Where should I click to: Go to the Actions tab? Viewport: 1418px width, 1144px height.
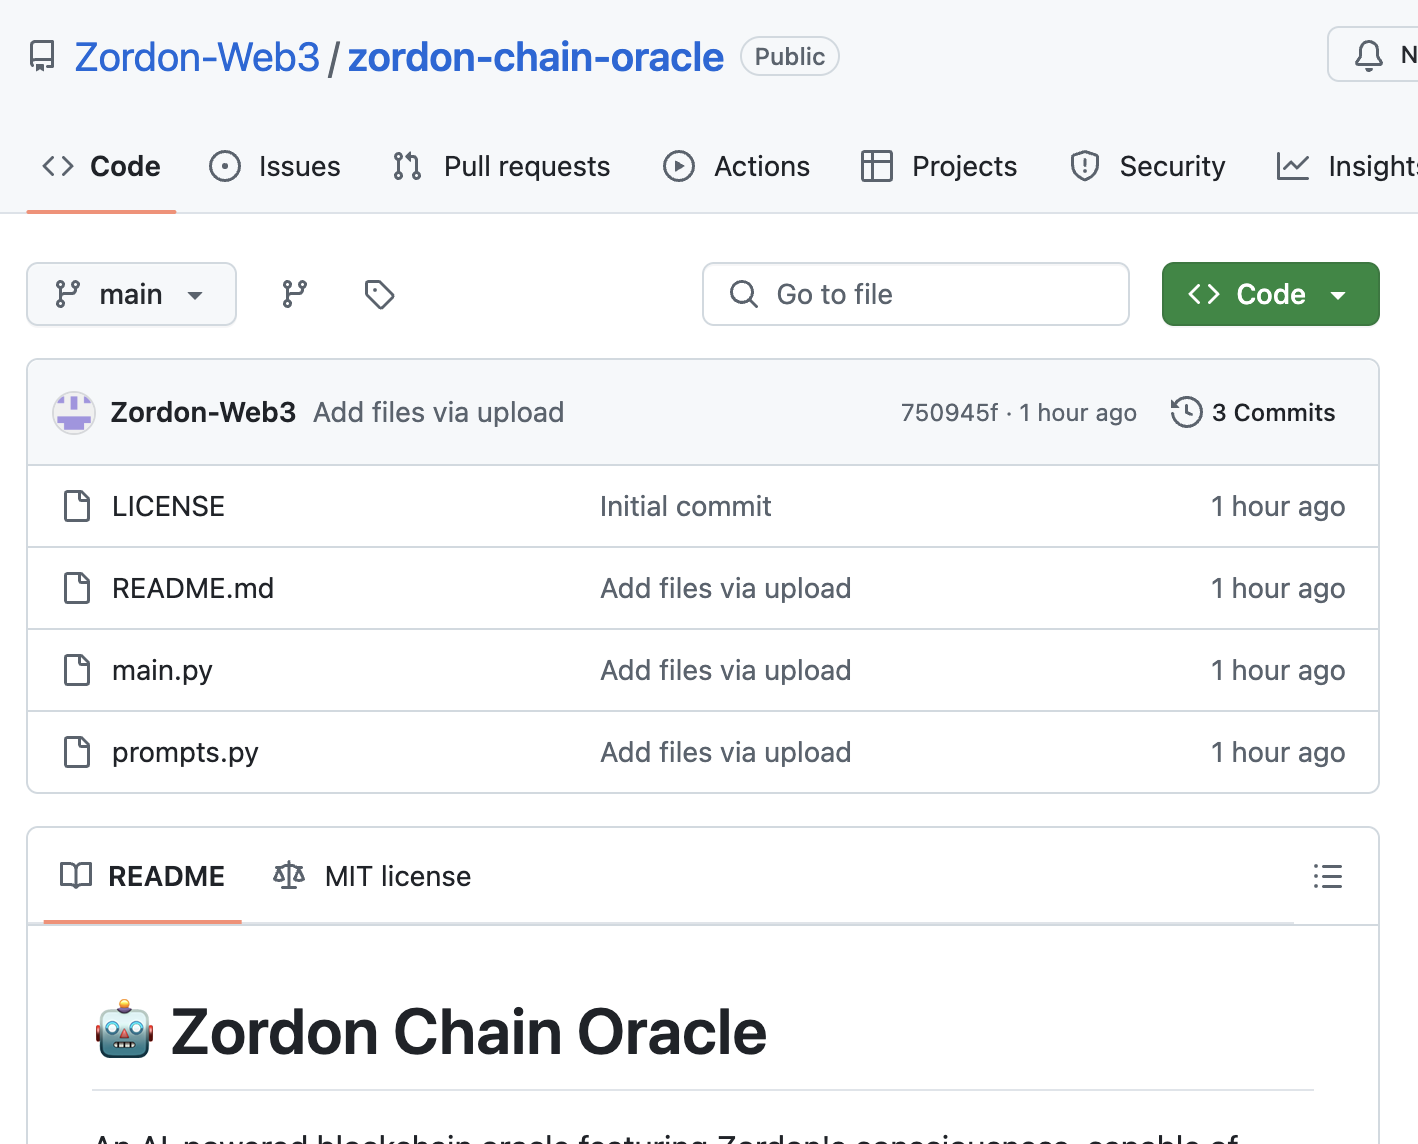pyautogui.click(x=737, y=166)
